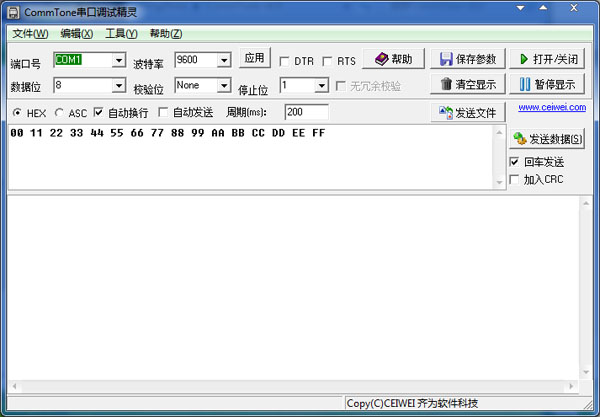Toggle the 自动换行 checkbox
Screen dimensions: 600x417
tap(98, 112)
